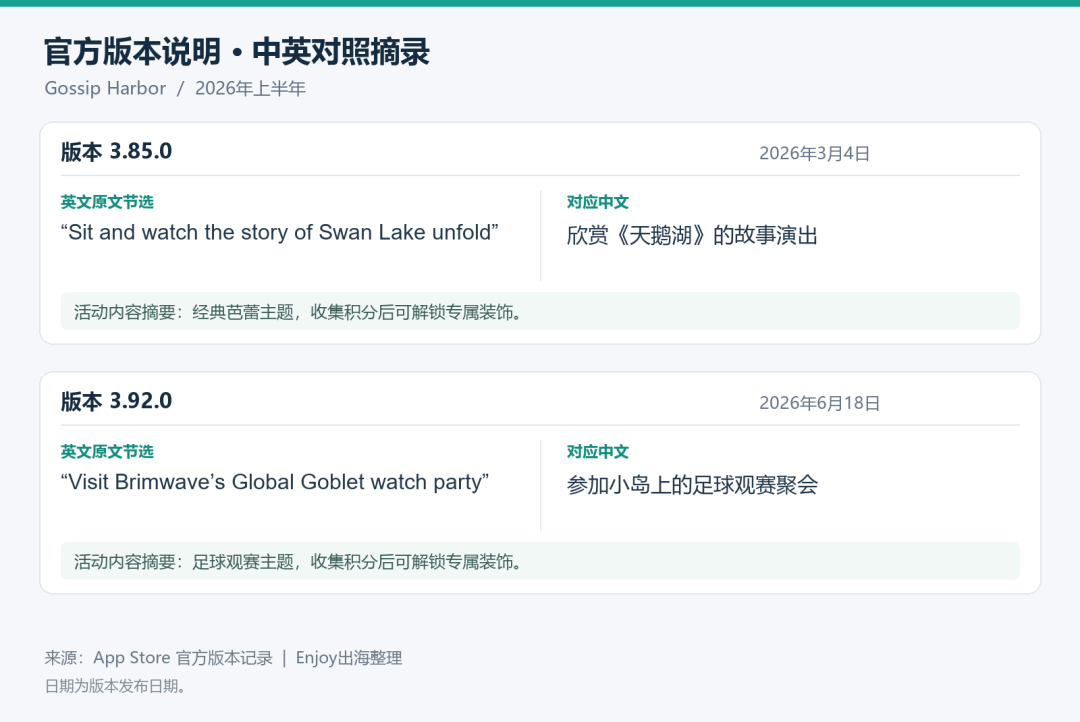
Task: Select the Brimwave's Global Goblet quote
Action: [x=275, y=482]
